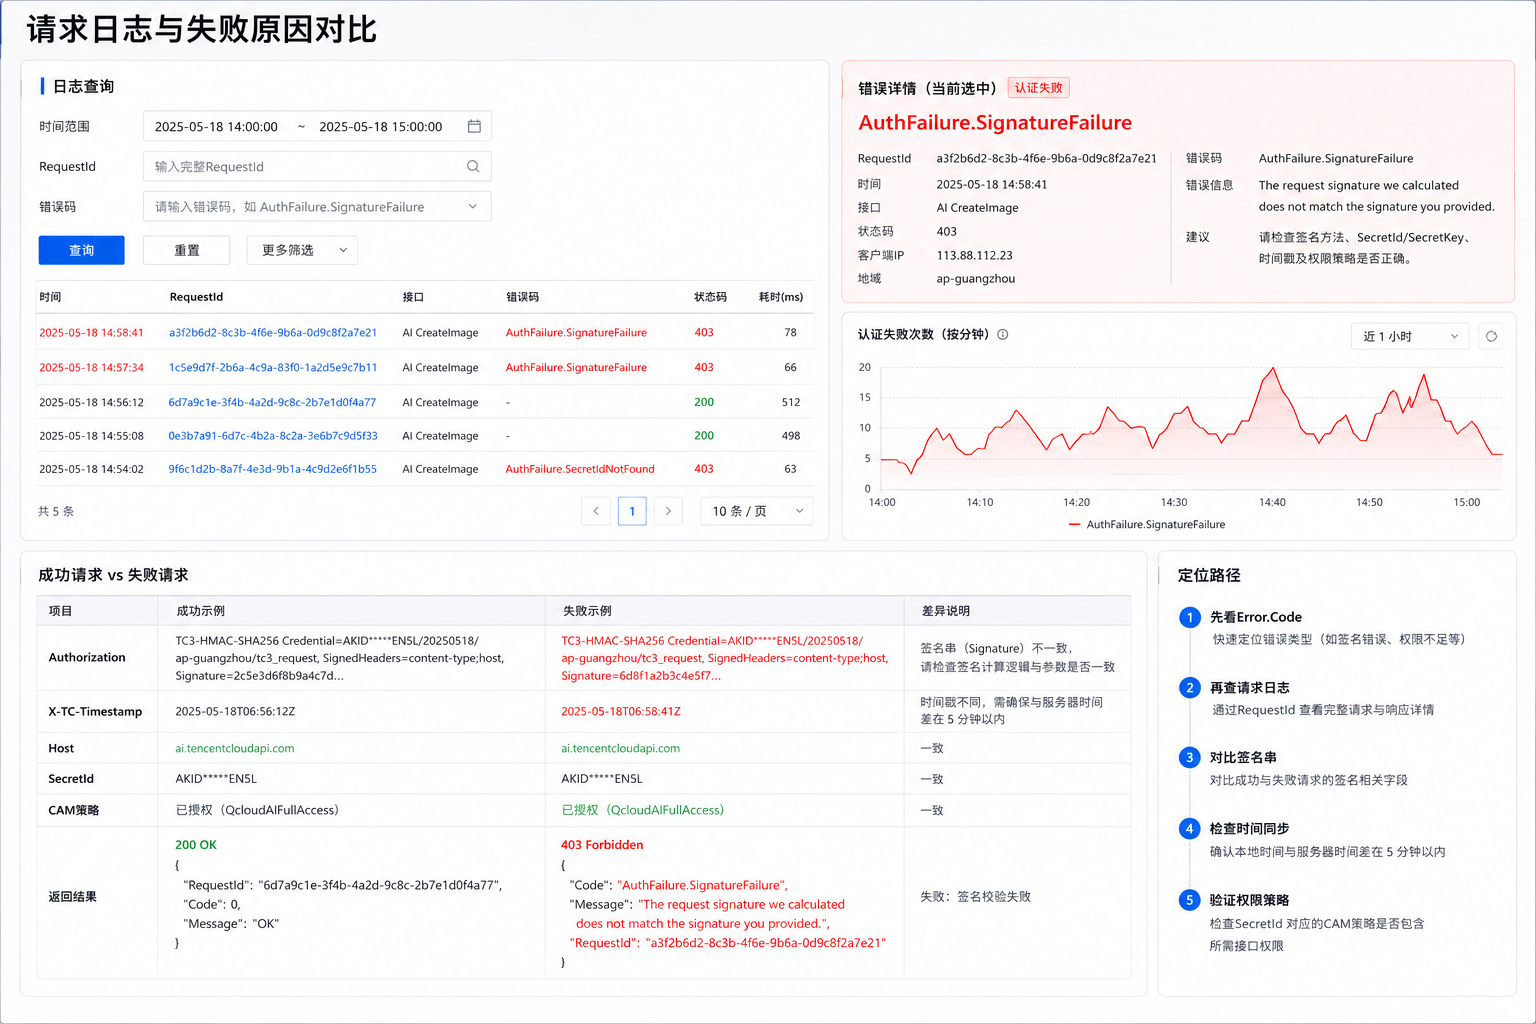This screenshot has height=1024, width=1536.
Task: Click the Authorization row label
Action: 87,658
